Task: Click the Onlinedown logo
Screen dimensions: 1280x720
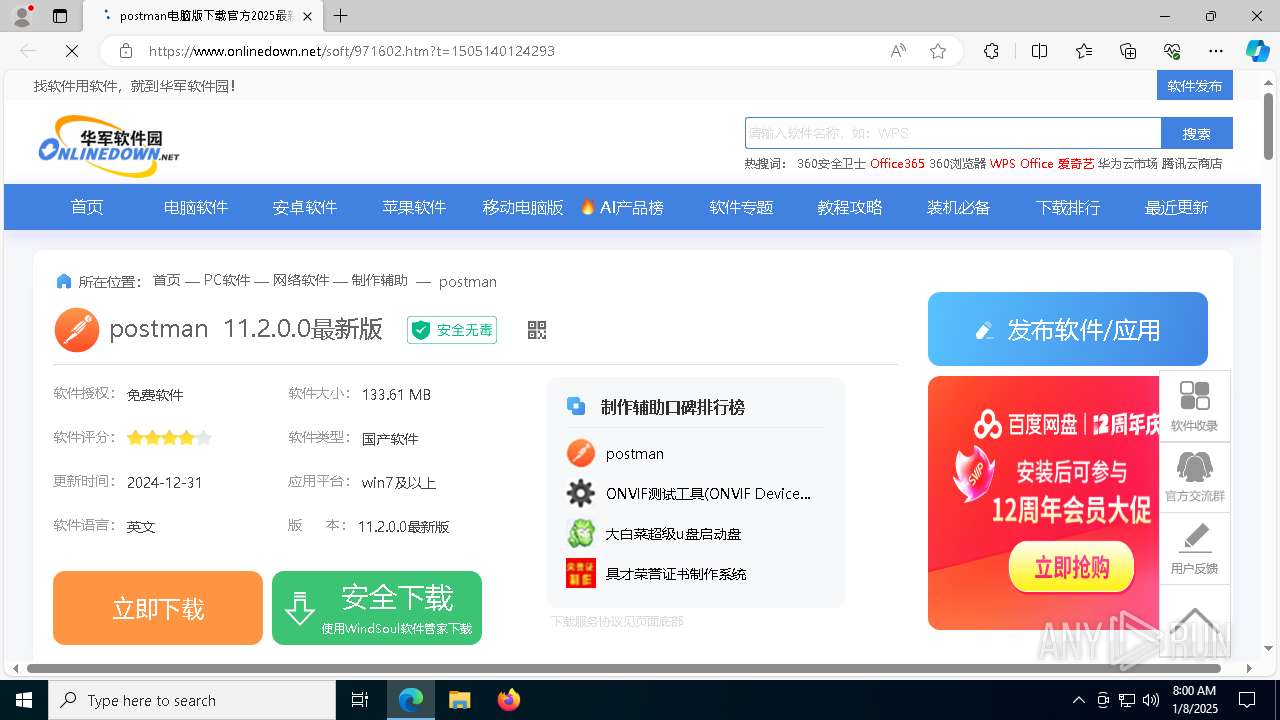Action: pos(109,146)
